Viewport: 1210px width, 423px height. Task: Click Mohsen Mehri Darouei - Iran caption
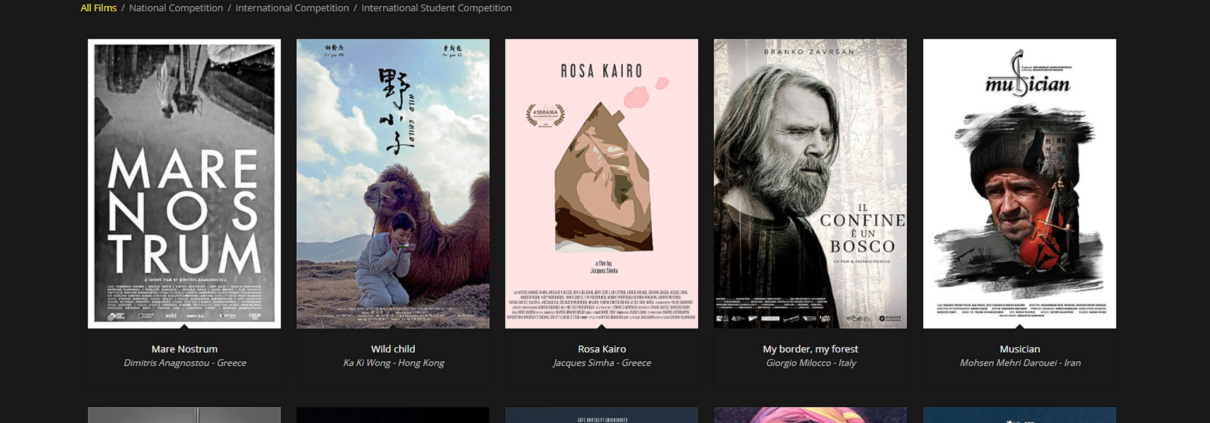click(1019, 363)
